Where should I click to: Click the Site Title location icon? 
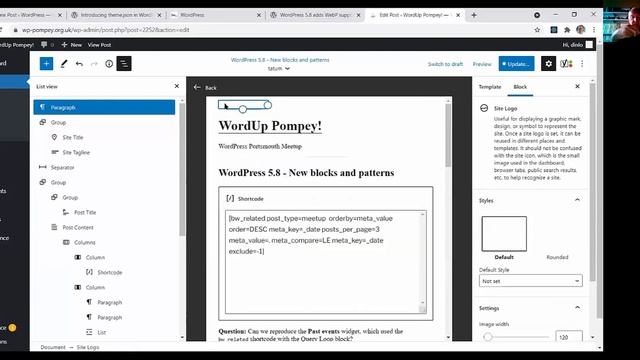(54, 137)
